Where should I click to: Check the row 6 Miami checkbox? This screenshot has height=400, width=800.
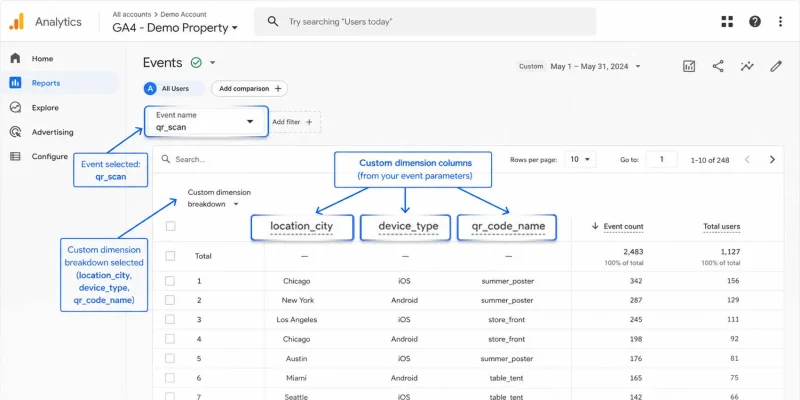(x=170, y=378)
